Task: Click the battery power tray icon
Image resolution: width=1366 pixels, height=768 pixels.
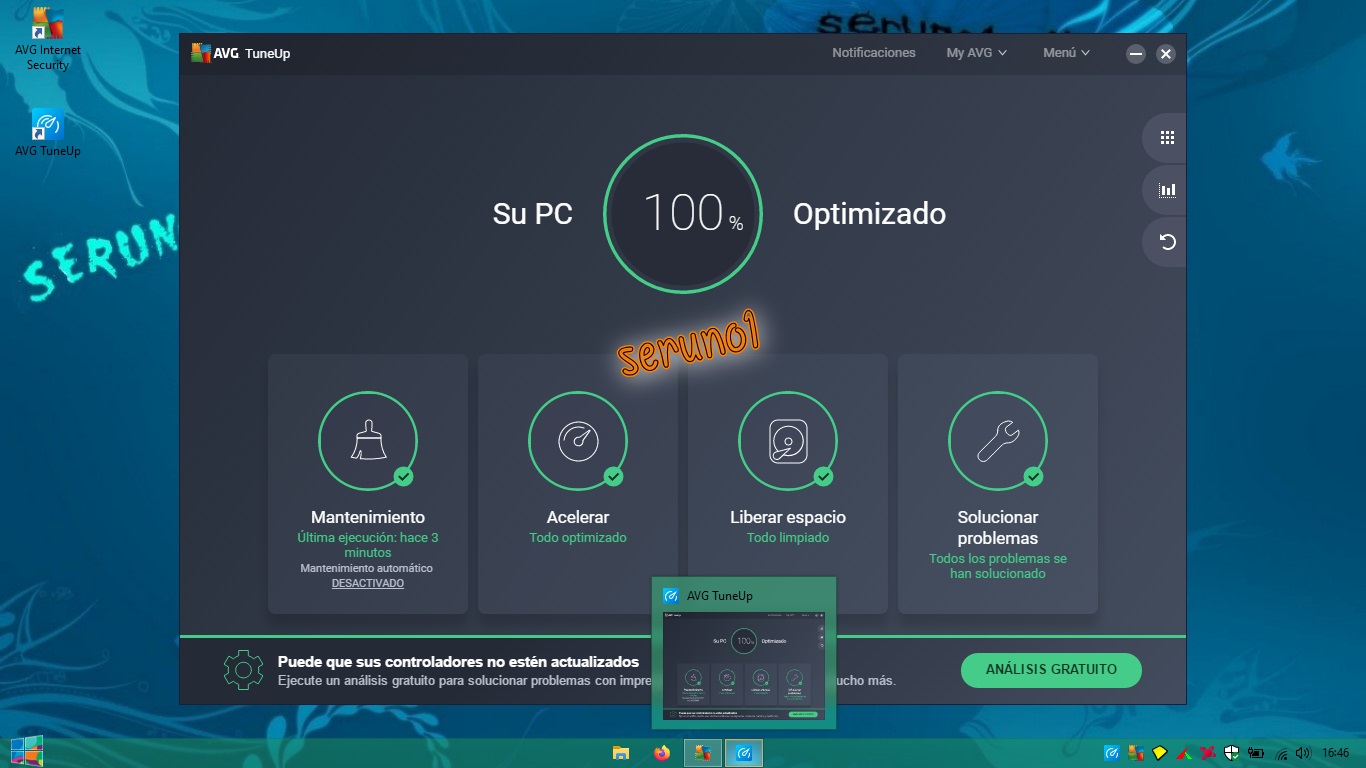Action: click(x=1256, y=753)
